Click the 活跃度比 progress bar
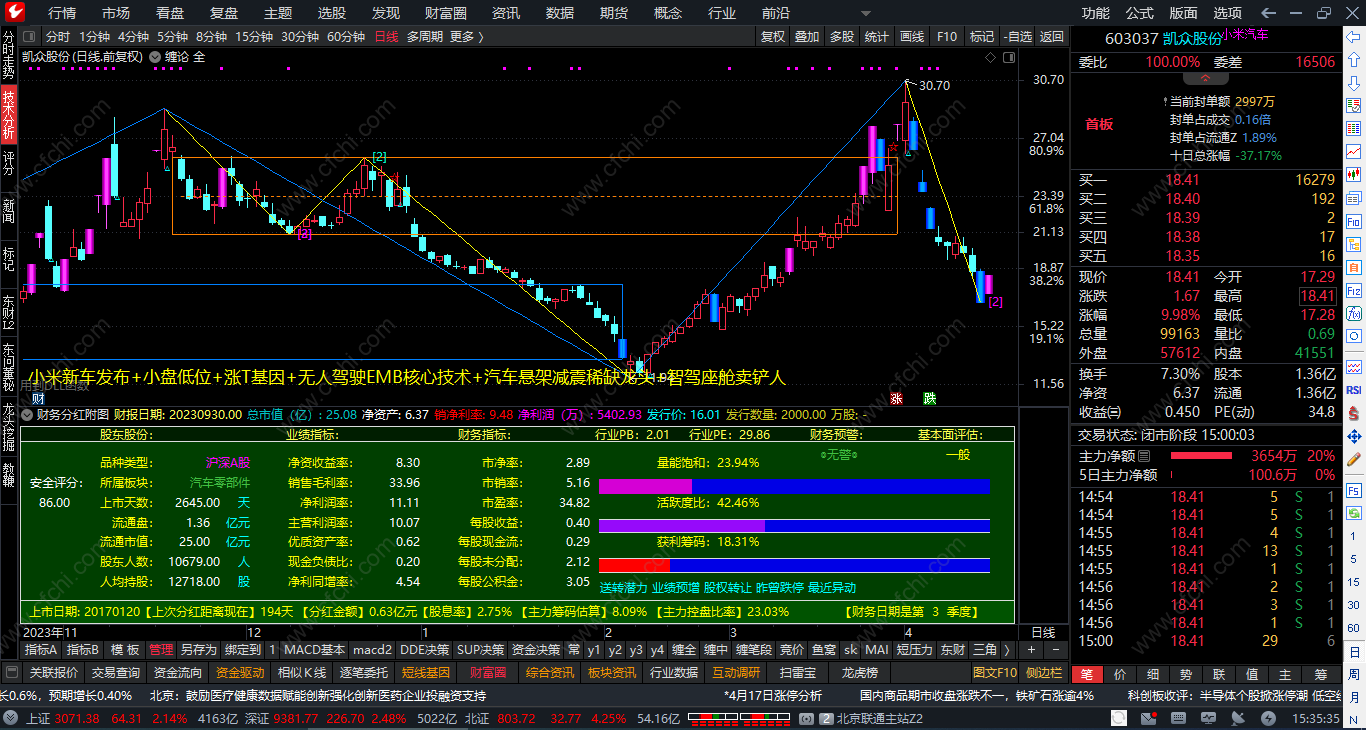The width and height of the screenshot is (1366, 730). click(794, 525)
